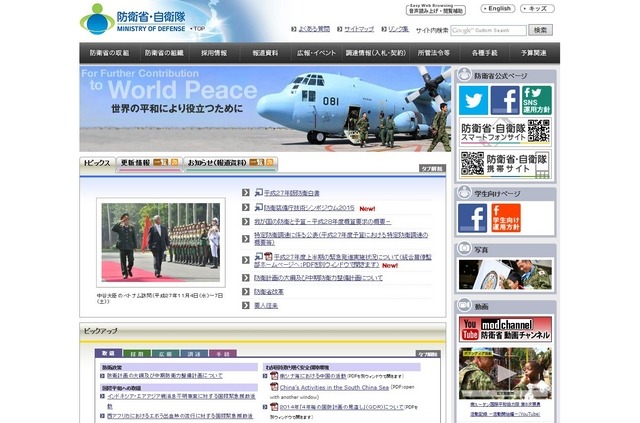The image size is (640, 423).
Task: Open 我が国の防衛と予算 平成28年度概算要求 link
Action: point(322,222)
